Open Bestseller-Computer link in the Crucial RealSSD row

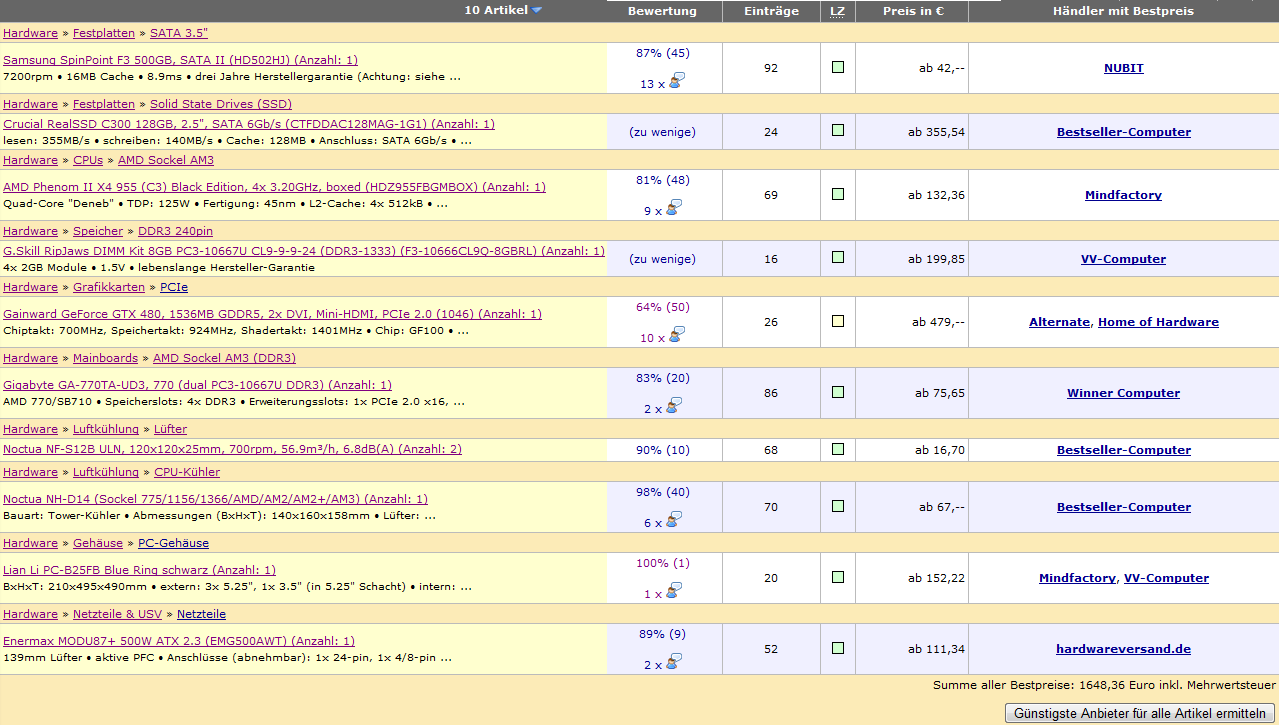click(x=1124, y=132)
